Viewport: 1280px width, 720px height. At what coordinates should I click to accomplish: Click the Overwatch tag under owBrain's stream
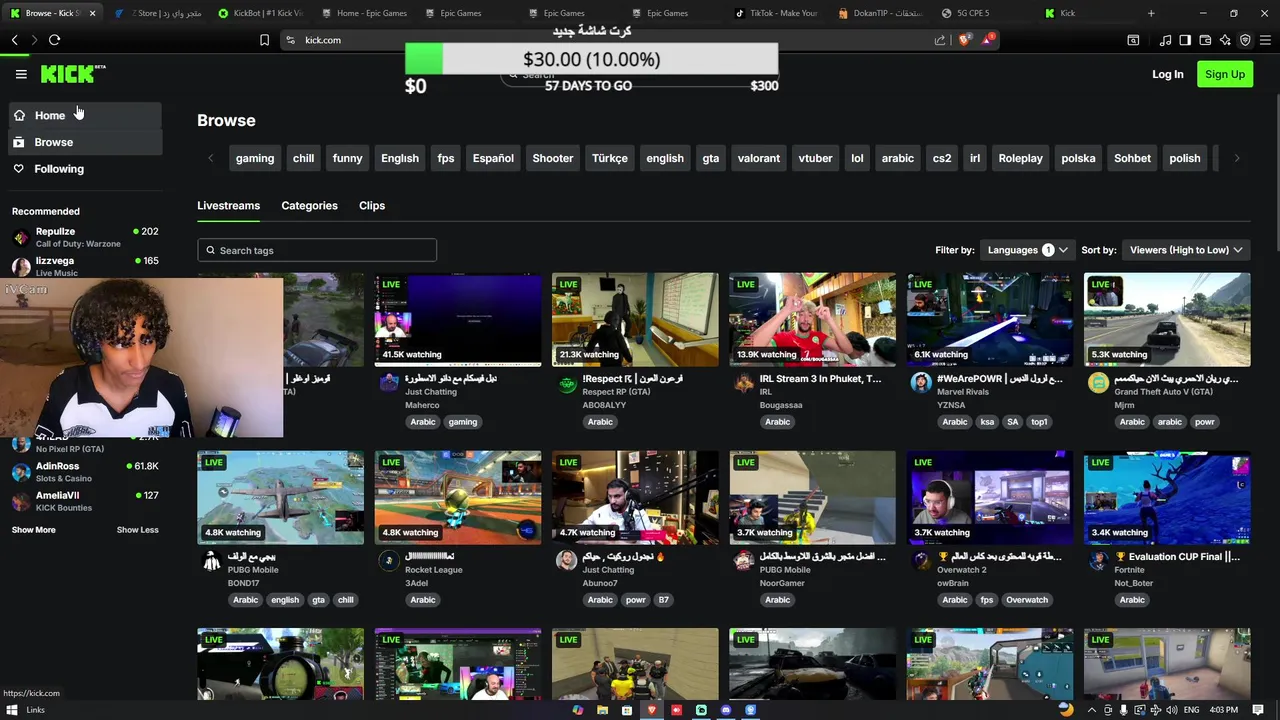[x=1027, y=600]
